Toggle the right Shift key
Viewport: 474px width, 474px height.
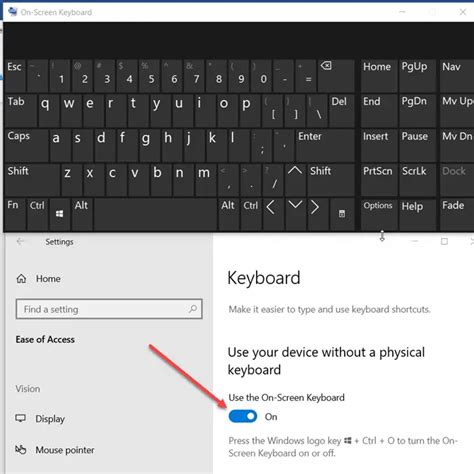pyautogui.click(x=331, y=179)
